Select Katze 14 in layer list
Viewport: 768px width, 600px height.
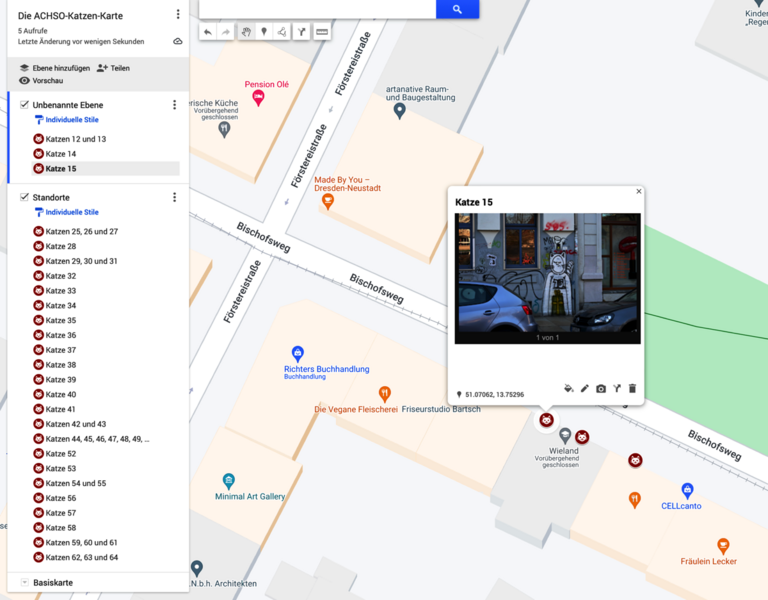coord(60,154)
